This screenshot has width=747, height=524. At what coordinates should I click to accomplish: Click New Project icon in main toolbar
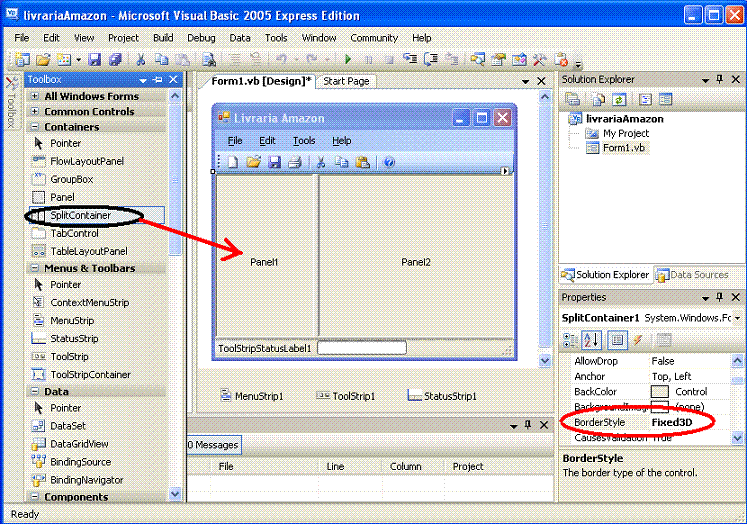pyautogui.click(x=21, y=60)
